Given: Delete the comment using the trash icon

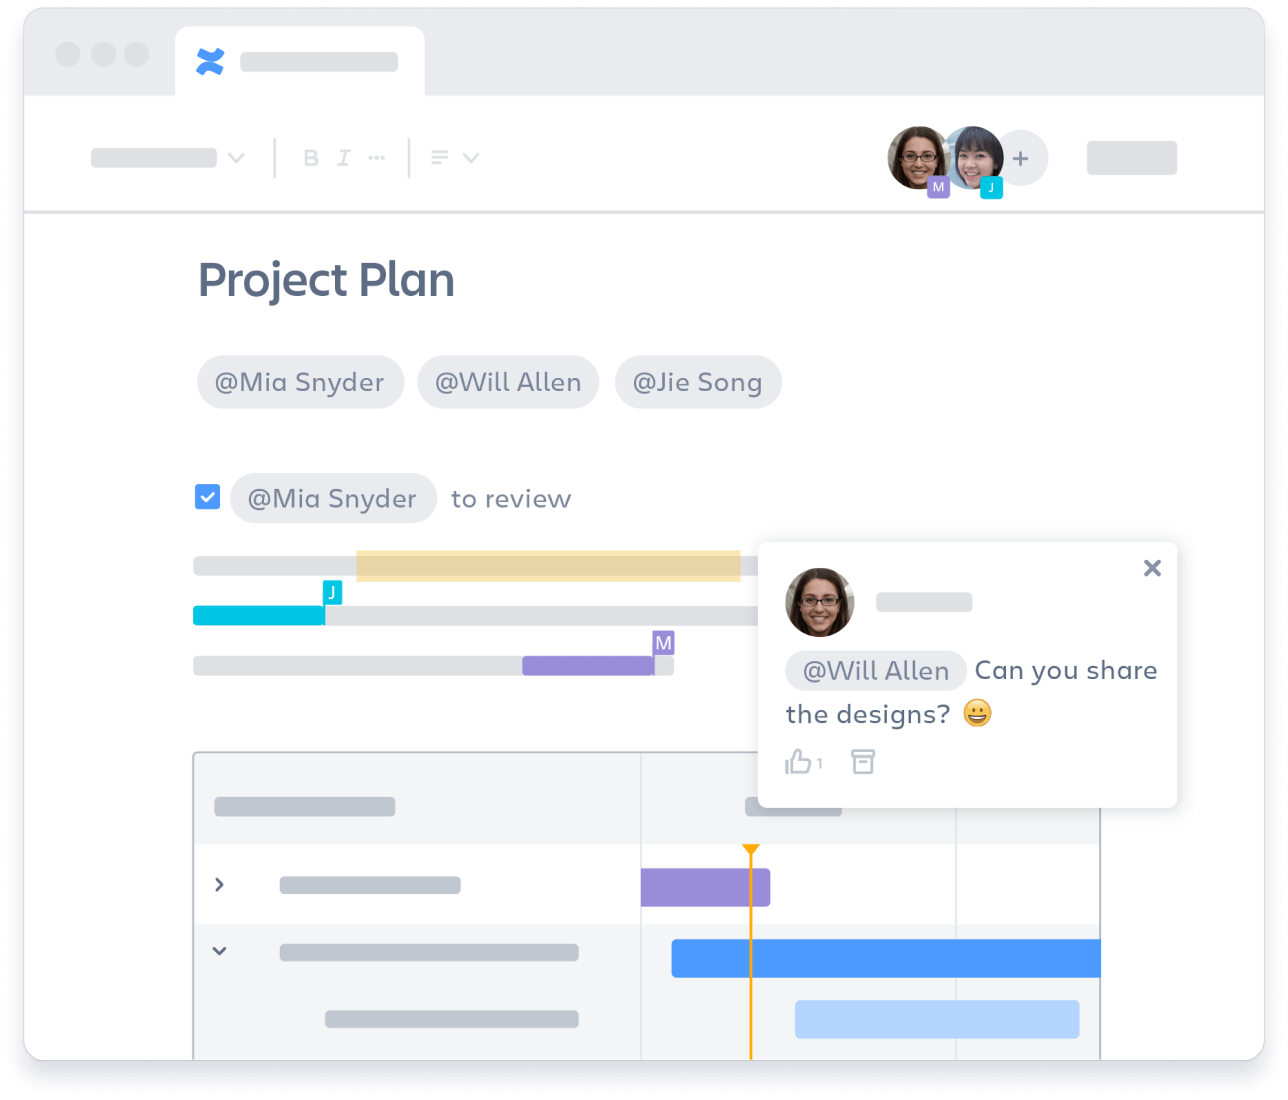Looking at the screenshot, I should (863, 761).
